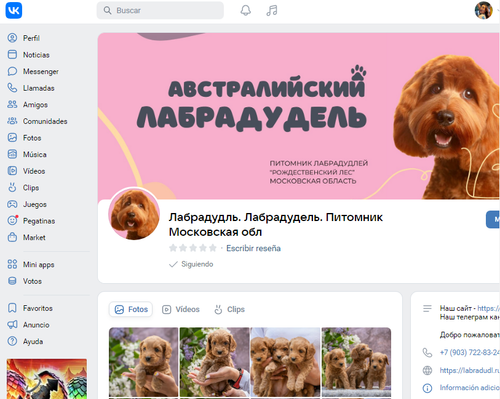This screenshot has width=500, height=399.
Task: Open Market label in sidebar
Action: pos(34,237)
